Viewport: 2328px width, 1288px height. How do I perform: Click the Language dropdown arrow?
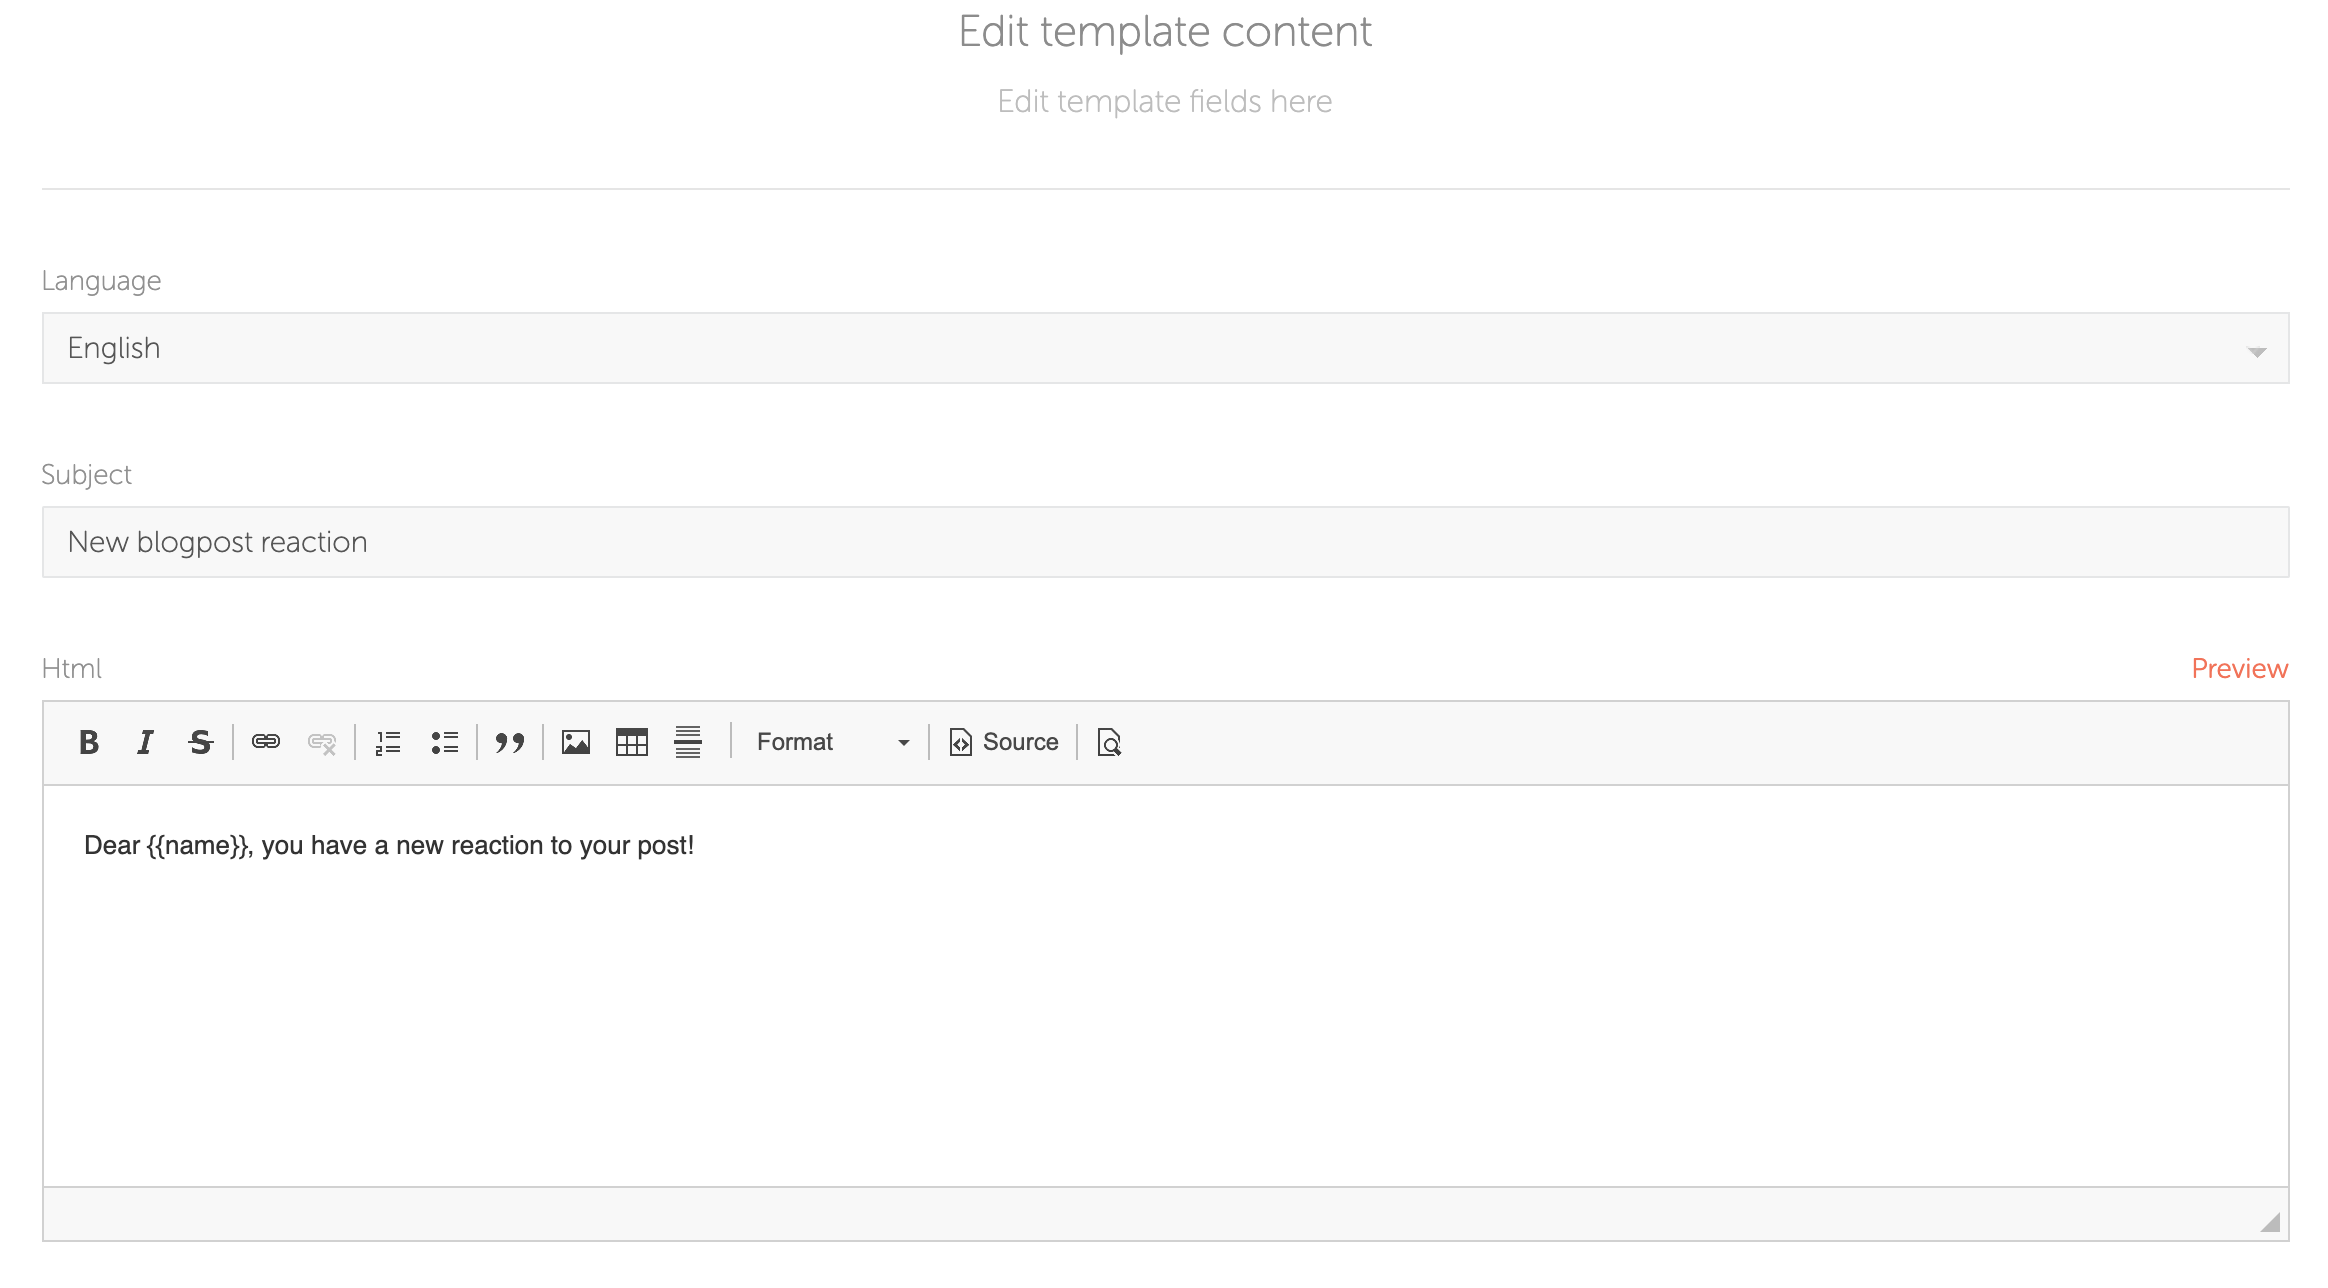pyautogui.click(x=2256, y=351)
